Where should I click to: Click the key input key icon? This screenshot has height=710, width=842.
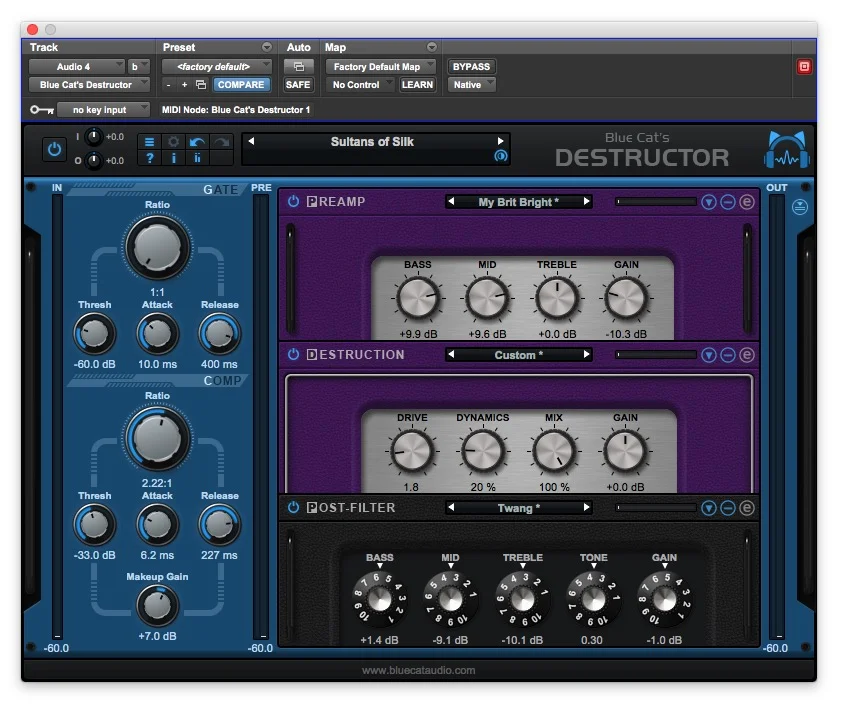[x=42, y=110]
